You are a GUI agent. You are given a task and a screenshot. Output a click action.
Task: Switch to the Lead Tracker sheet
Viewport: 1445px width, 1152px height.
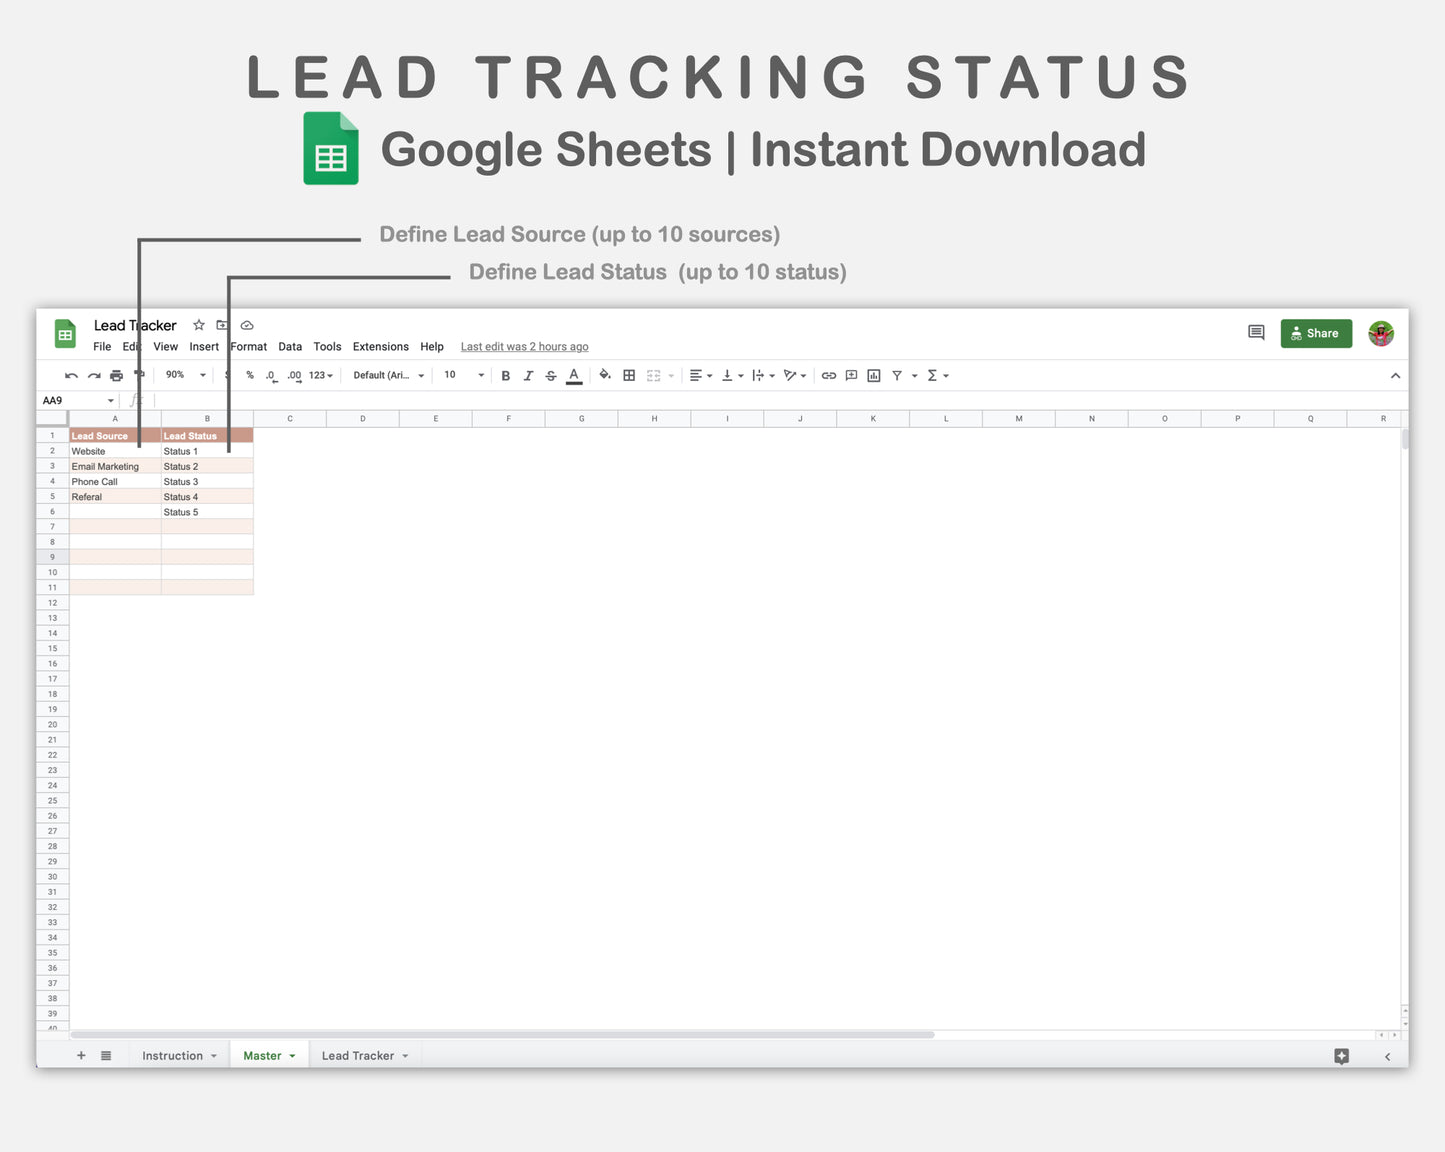pos(357,1055)
